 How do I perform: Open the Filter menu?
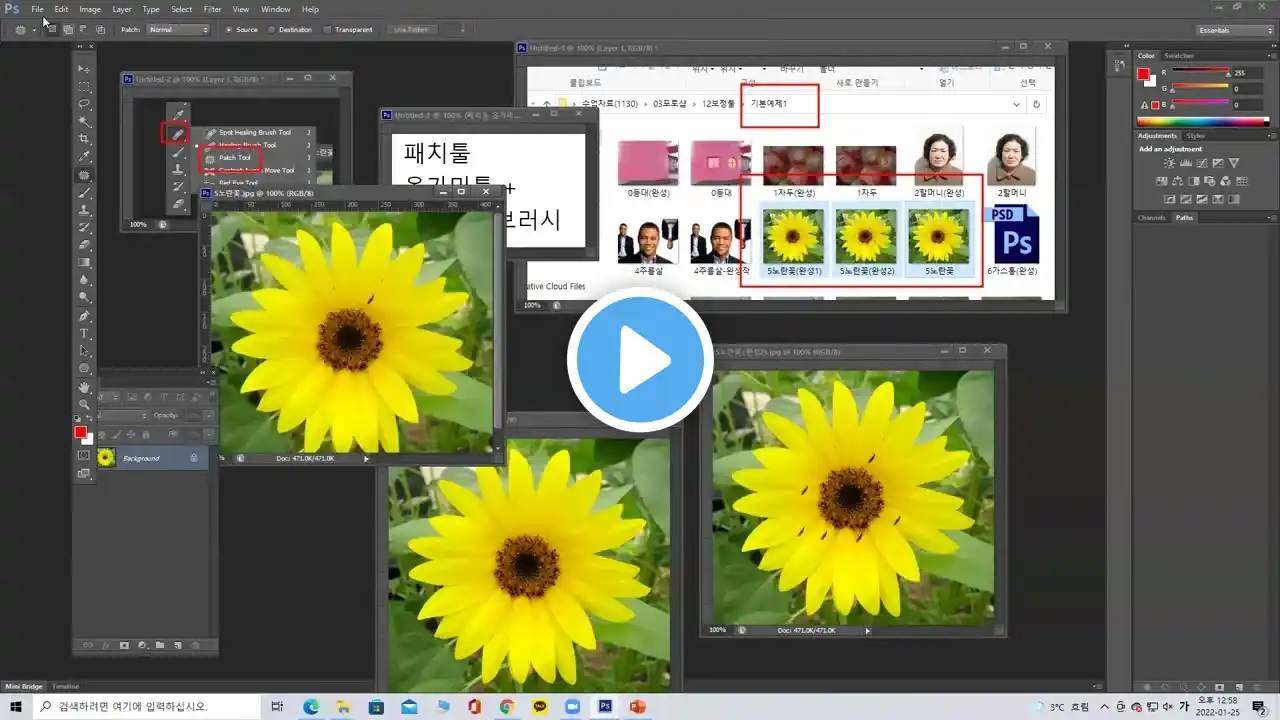213,9
